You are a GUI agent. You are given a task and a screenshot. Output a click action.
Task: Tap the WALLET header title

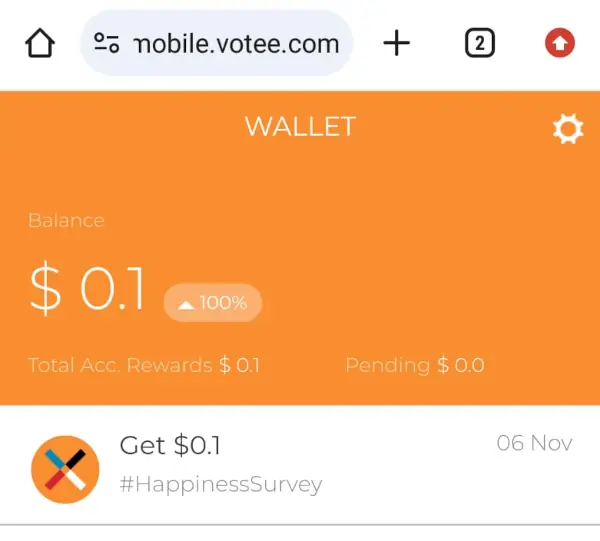300,127
